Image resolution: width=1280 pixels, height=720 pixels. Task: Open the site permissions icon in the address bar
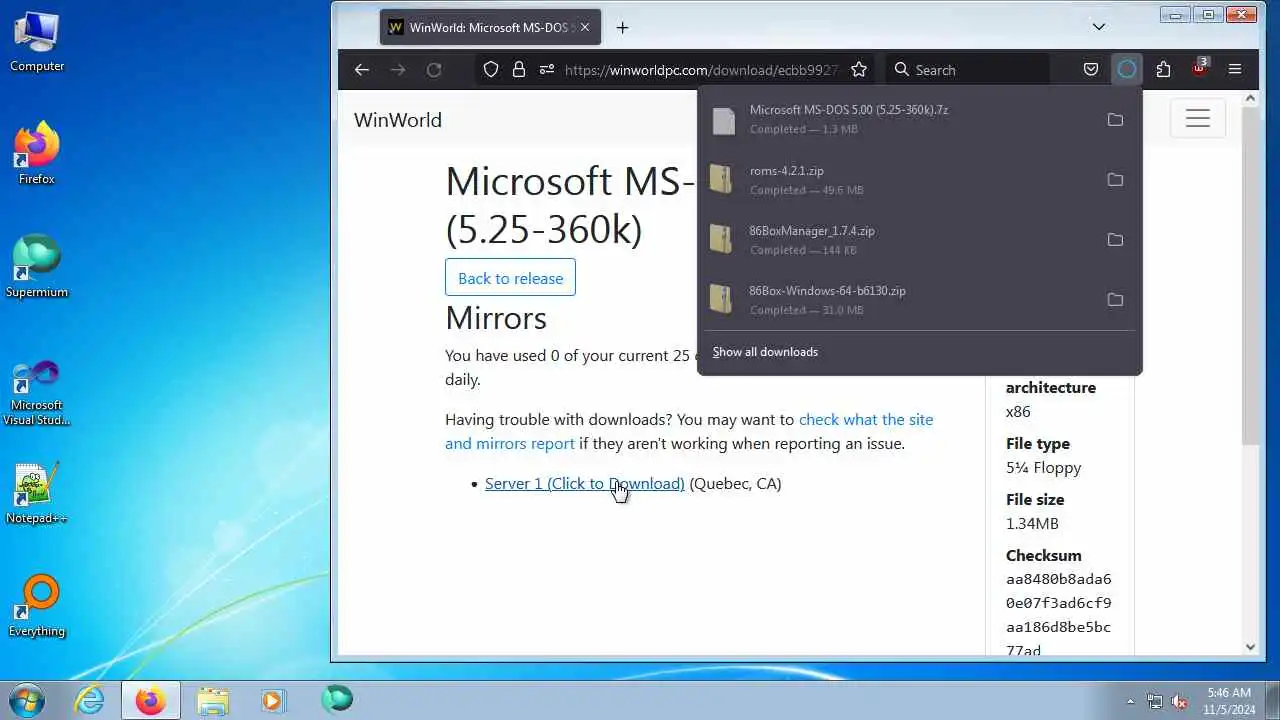546,70
